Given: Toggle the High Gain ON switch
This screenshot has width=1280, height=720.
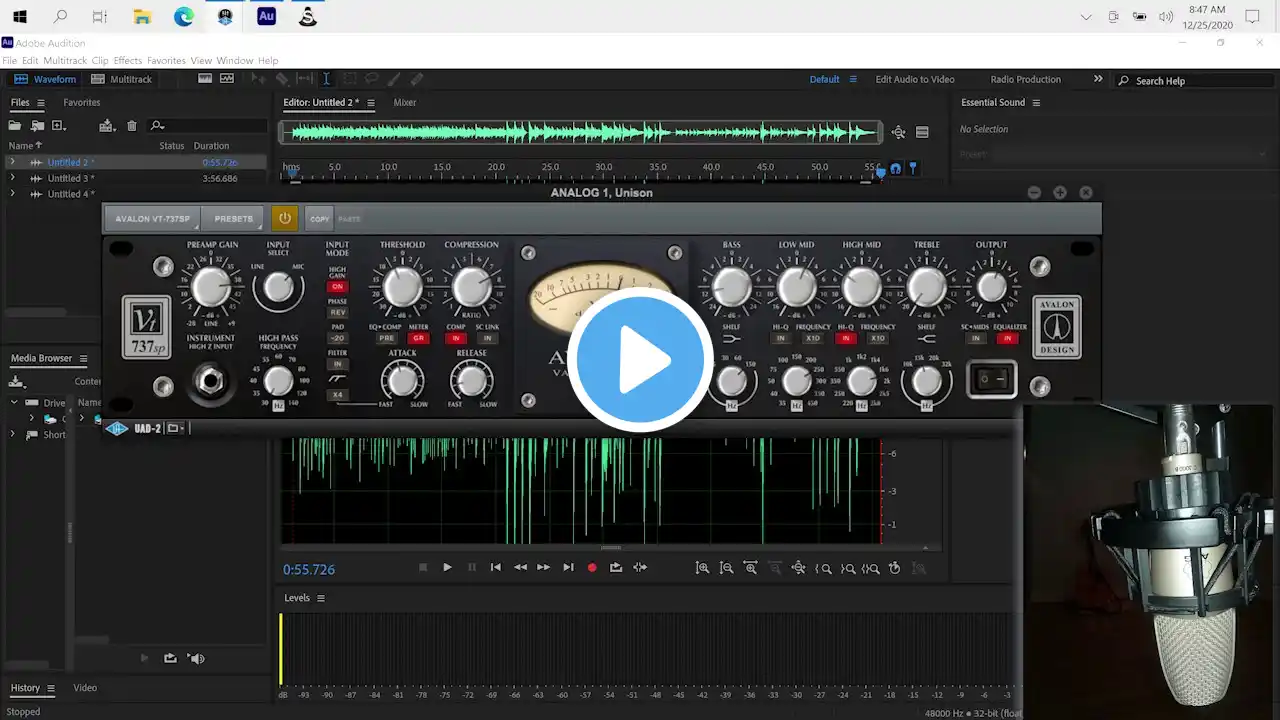Looking at the screenshot, I should 337,286.
